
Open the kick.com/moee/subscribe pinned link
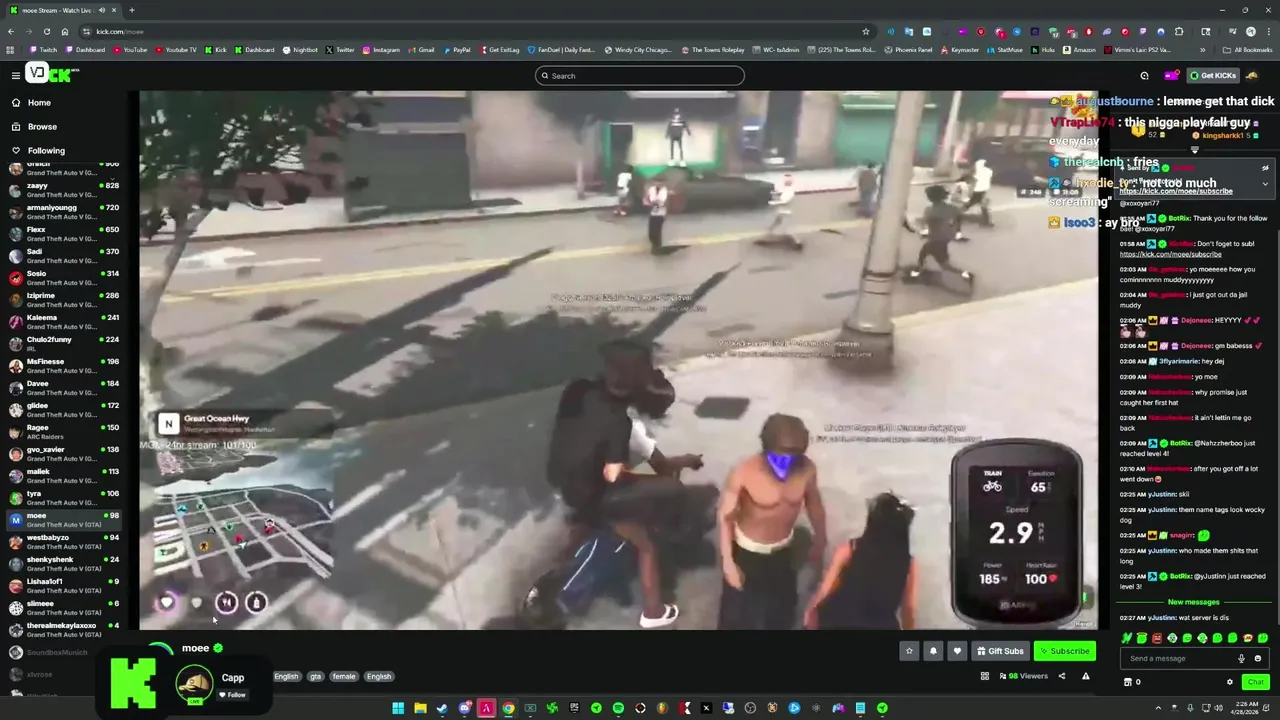point(1176,191)
